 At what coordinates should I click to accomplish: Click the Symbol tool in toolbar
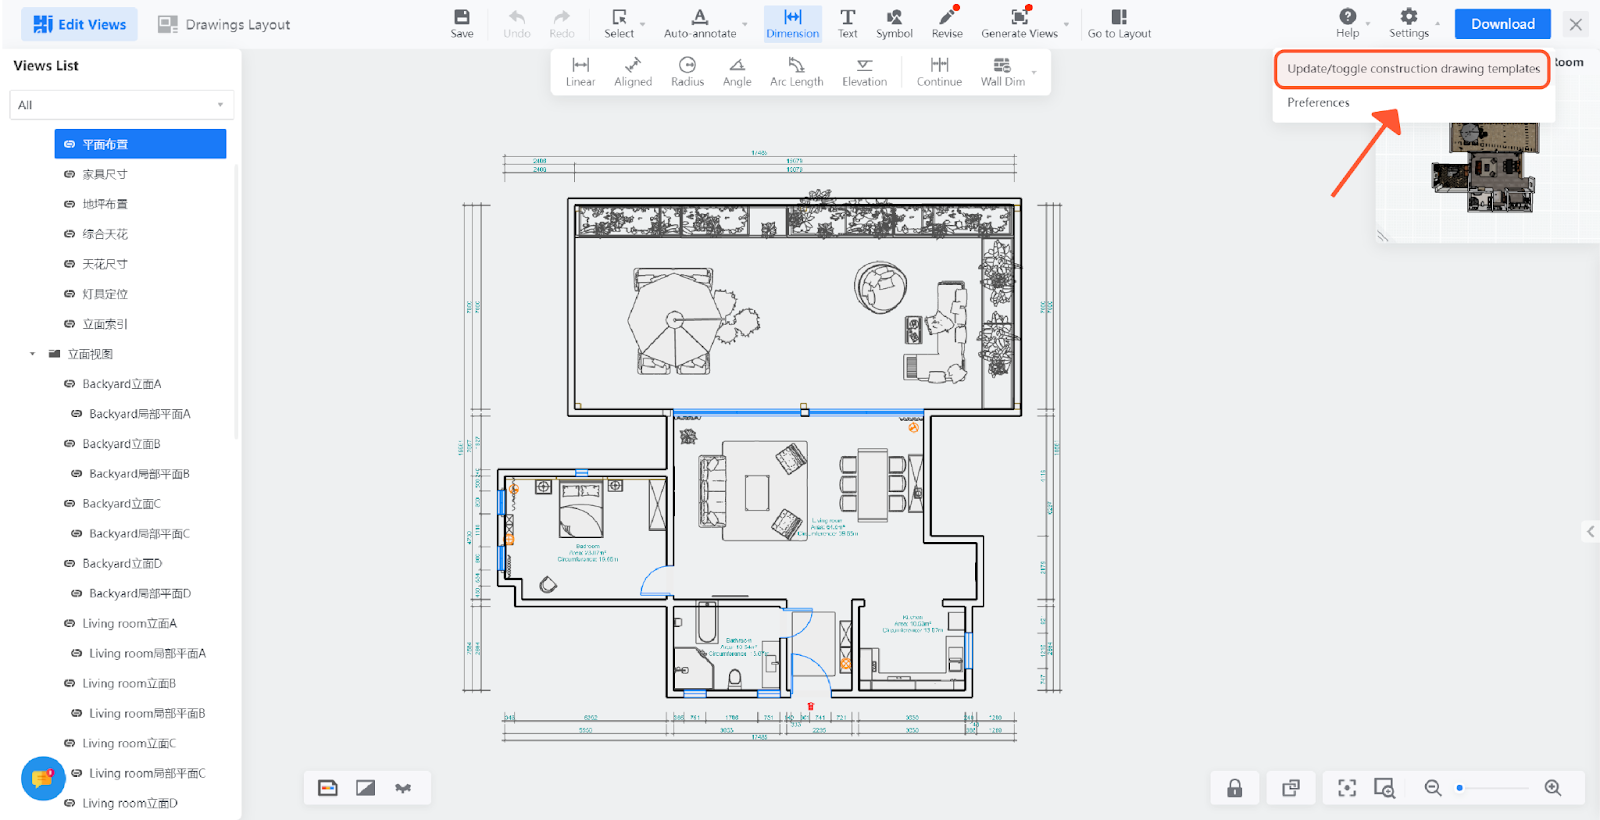point(894,24)
